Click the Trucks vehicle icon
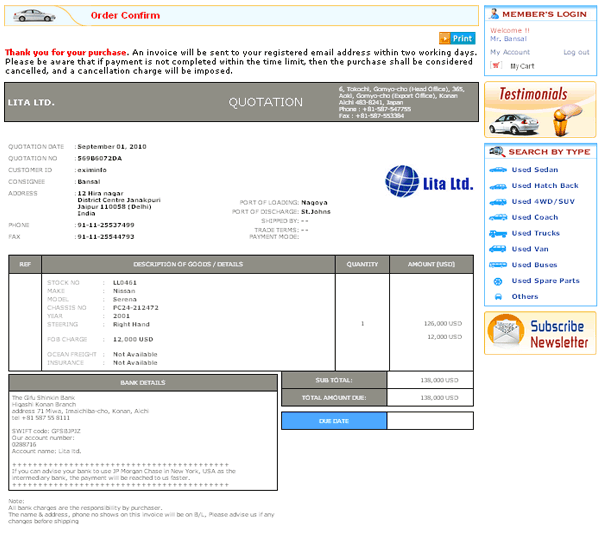 pos(497,234)
